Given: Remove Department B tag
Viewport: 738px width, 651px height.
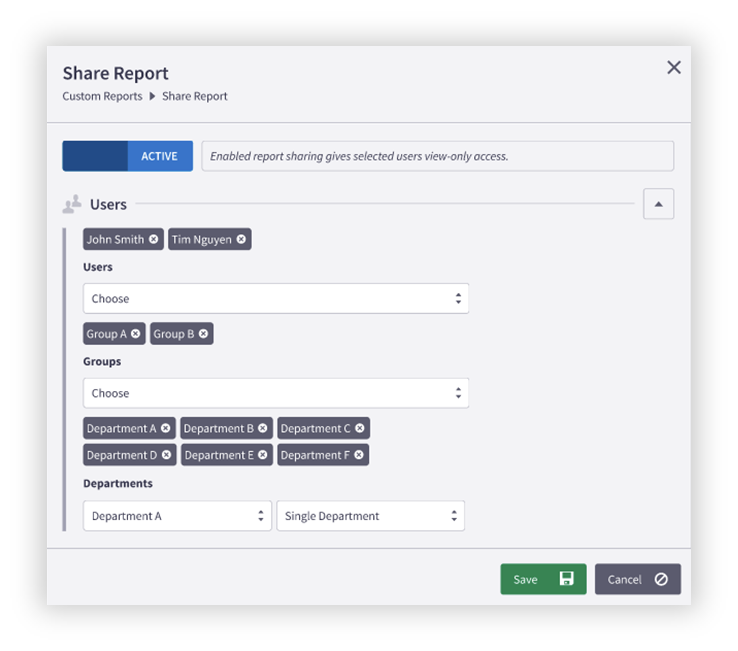Looking at the screenshot, I should pyautogui.click(x=263, y=429).
